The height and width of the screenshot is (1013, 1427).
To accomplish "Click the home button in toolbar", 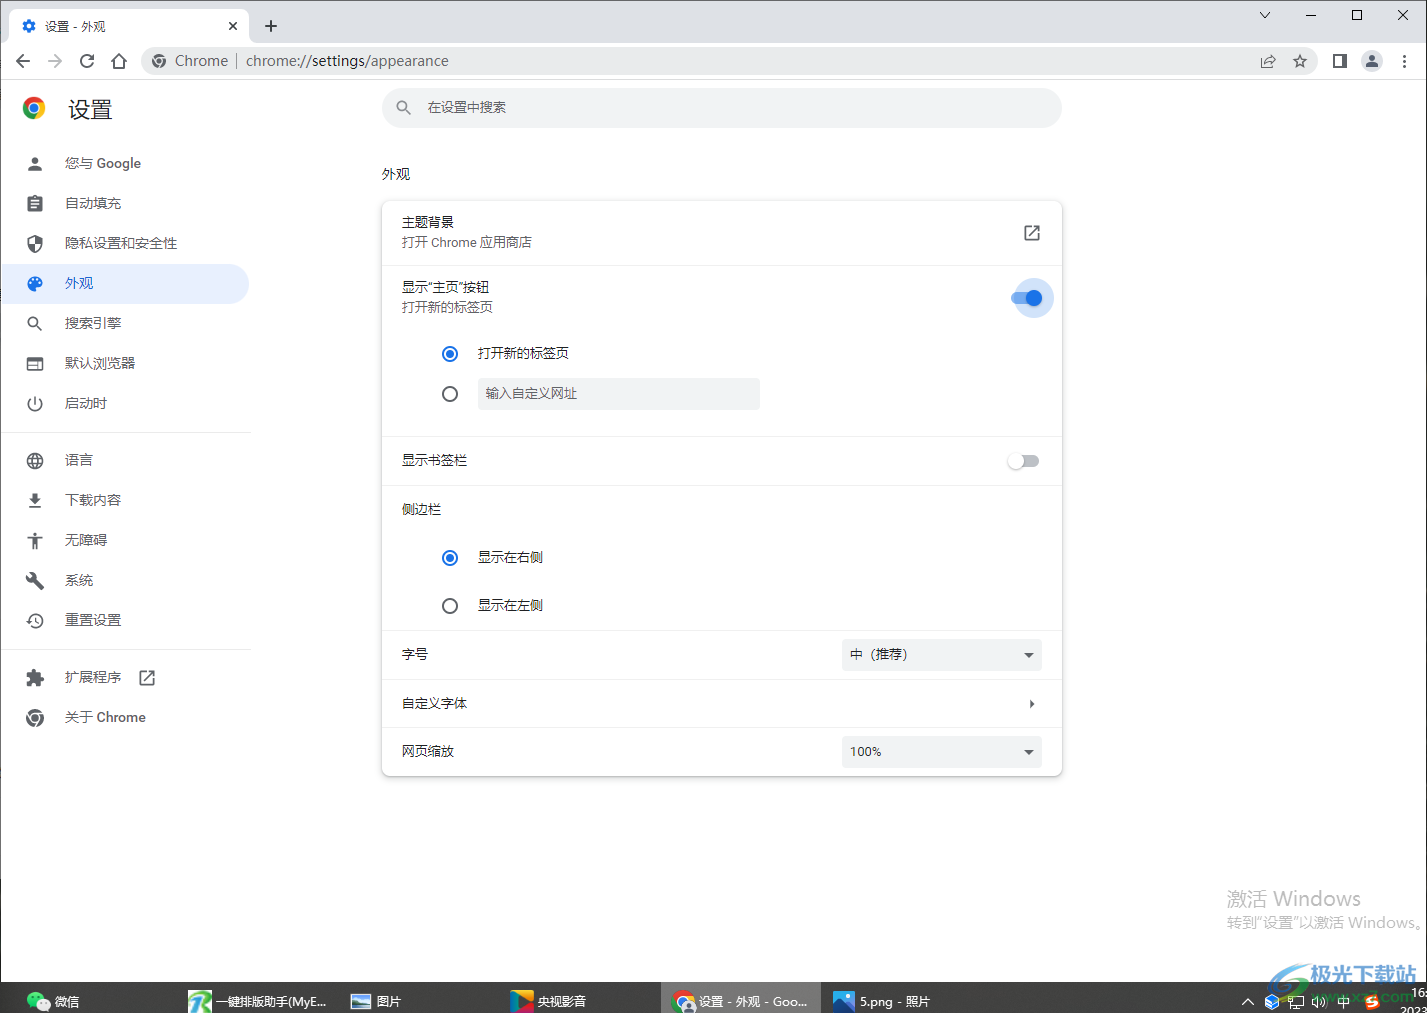I will point(119,61).
